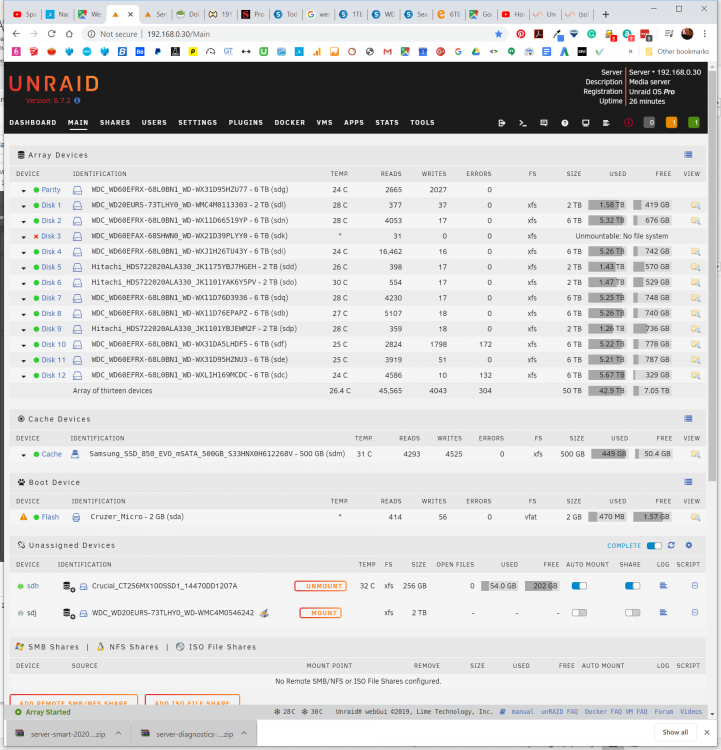Screen dimensions: 721x750
Task: Expand the Cache device dropdown arrow
Action: pos(23,455)
